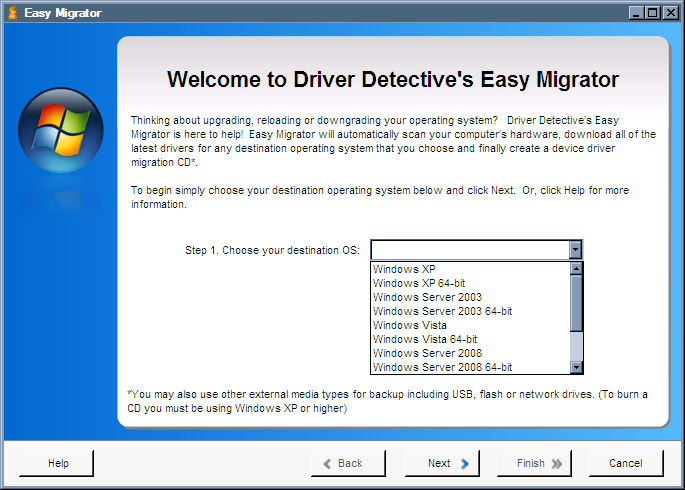The width and height of the screenshot is (685, 490).
Task: Pick Windows Vista 64-bit in the OS list
Action: [x=471, y=339]
